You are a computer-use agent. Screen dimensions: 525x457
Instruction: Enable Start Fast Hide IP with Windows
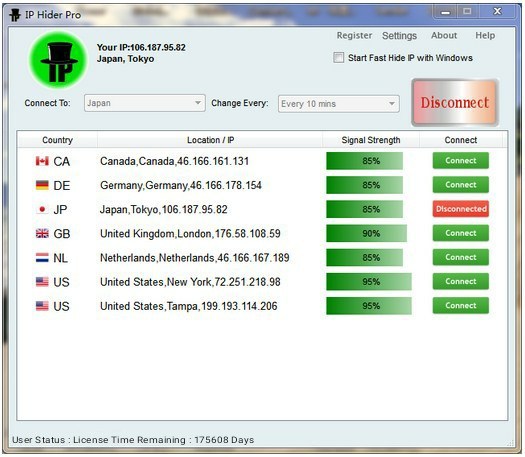pyautogui.click(x=339, y=58)
